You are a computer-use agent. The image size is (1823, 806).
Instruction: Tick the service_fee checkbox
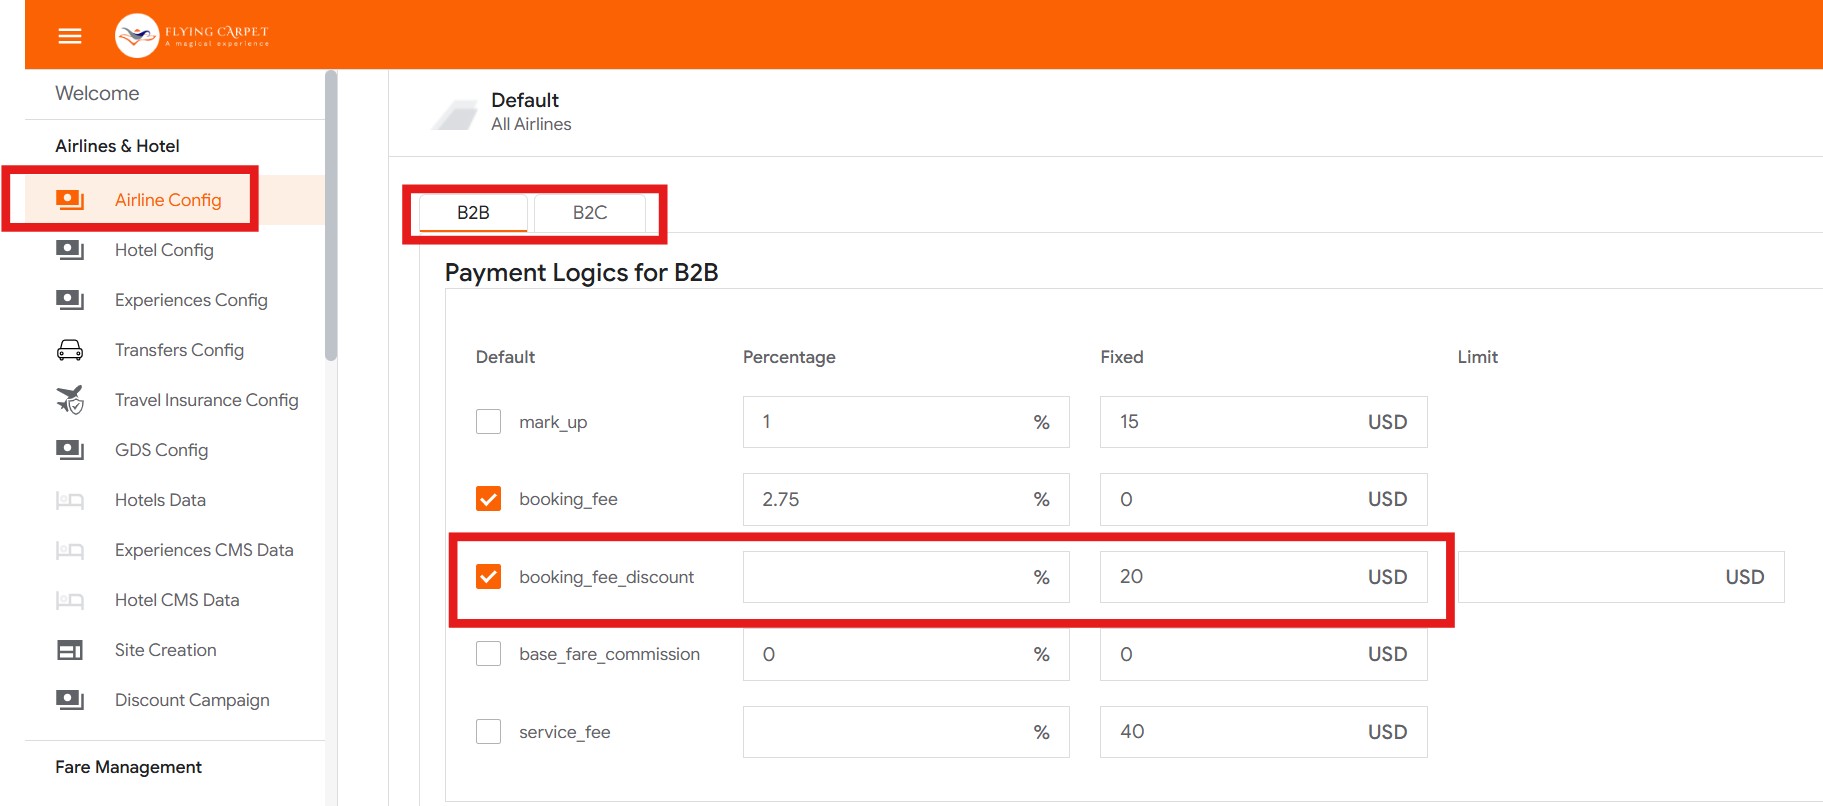coord(488,732)
